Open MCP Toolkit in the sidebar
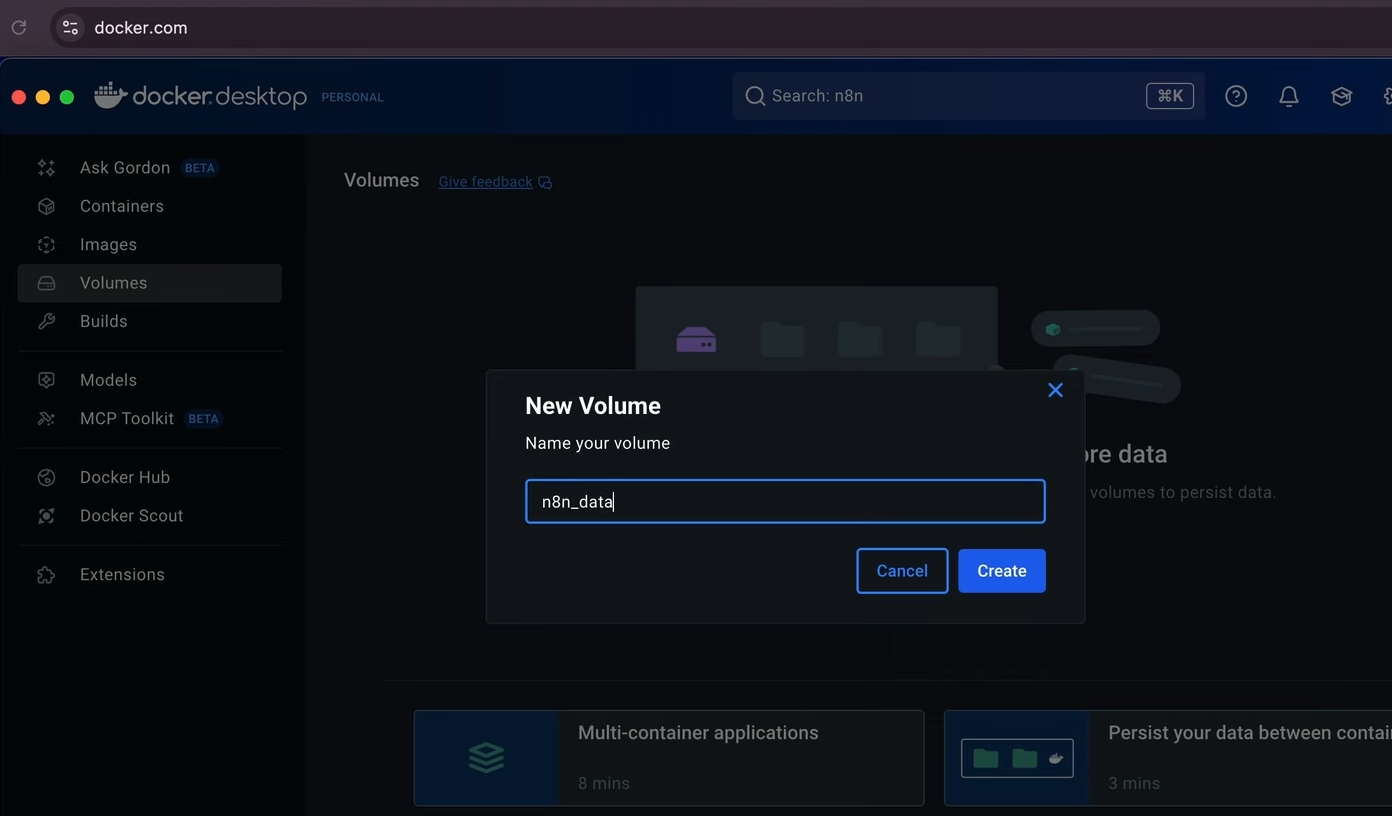The image size is (1392, 816). (x=149, y=419)
